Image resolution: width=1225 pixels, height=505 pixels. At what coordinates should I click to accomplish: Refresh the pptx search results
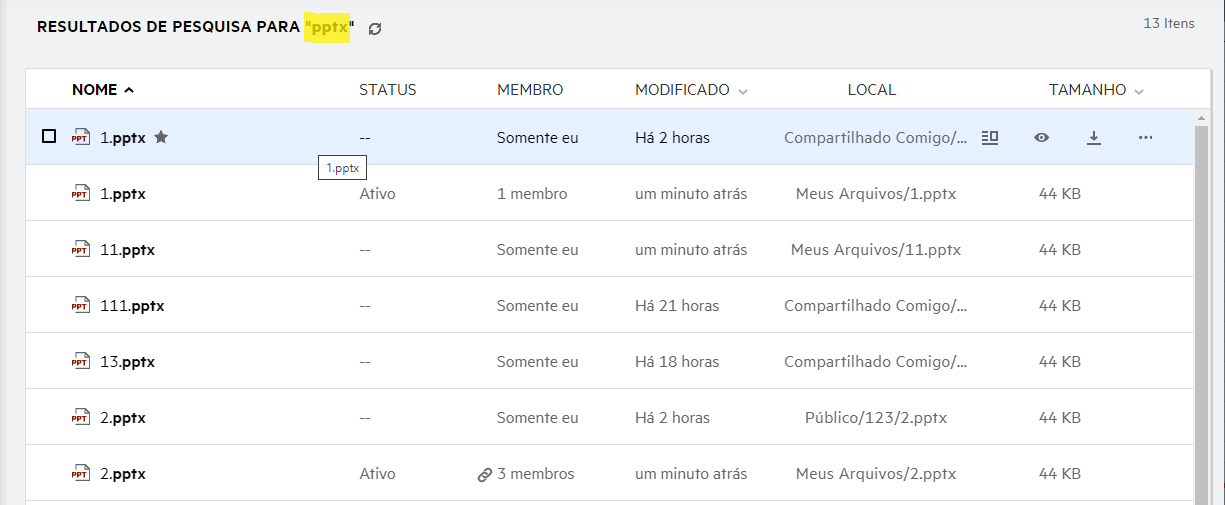click(375, 29)
